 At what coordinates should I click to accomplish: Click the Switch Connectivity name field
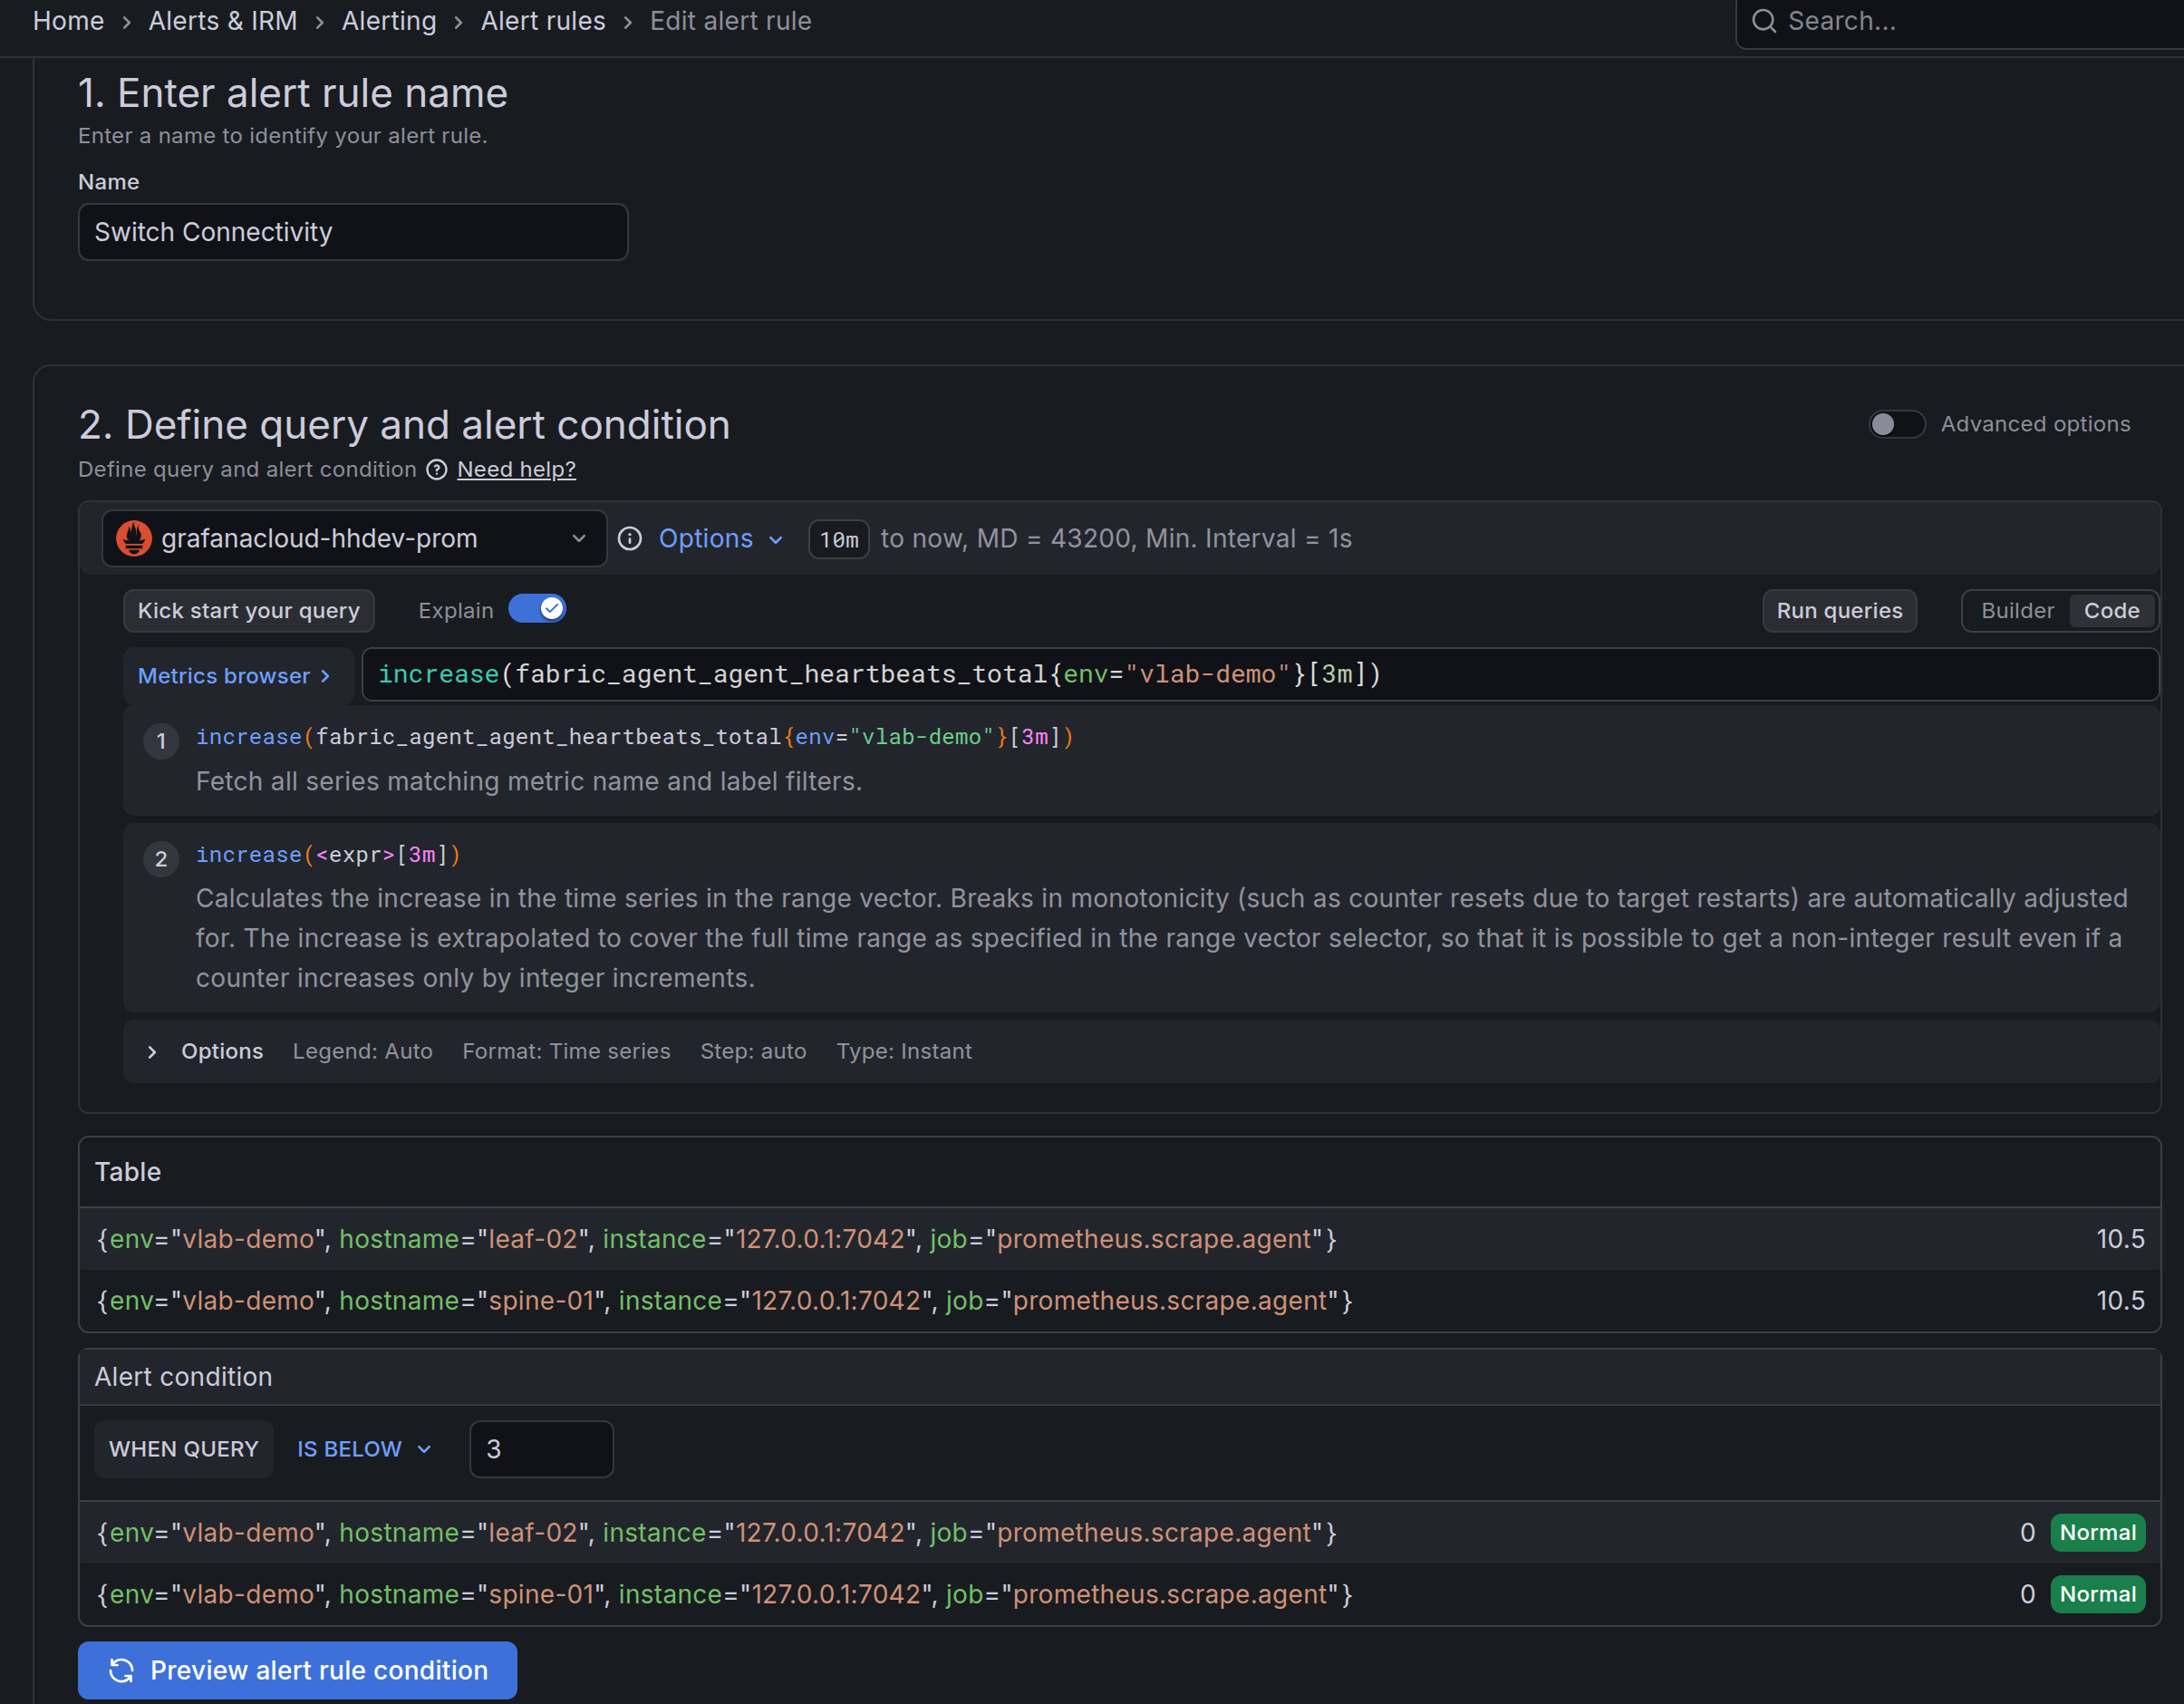pos(353,232)
